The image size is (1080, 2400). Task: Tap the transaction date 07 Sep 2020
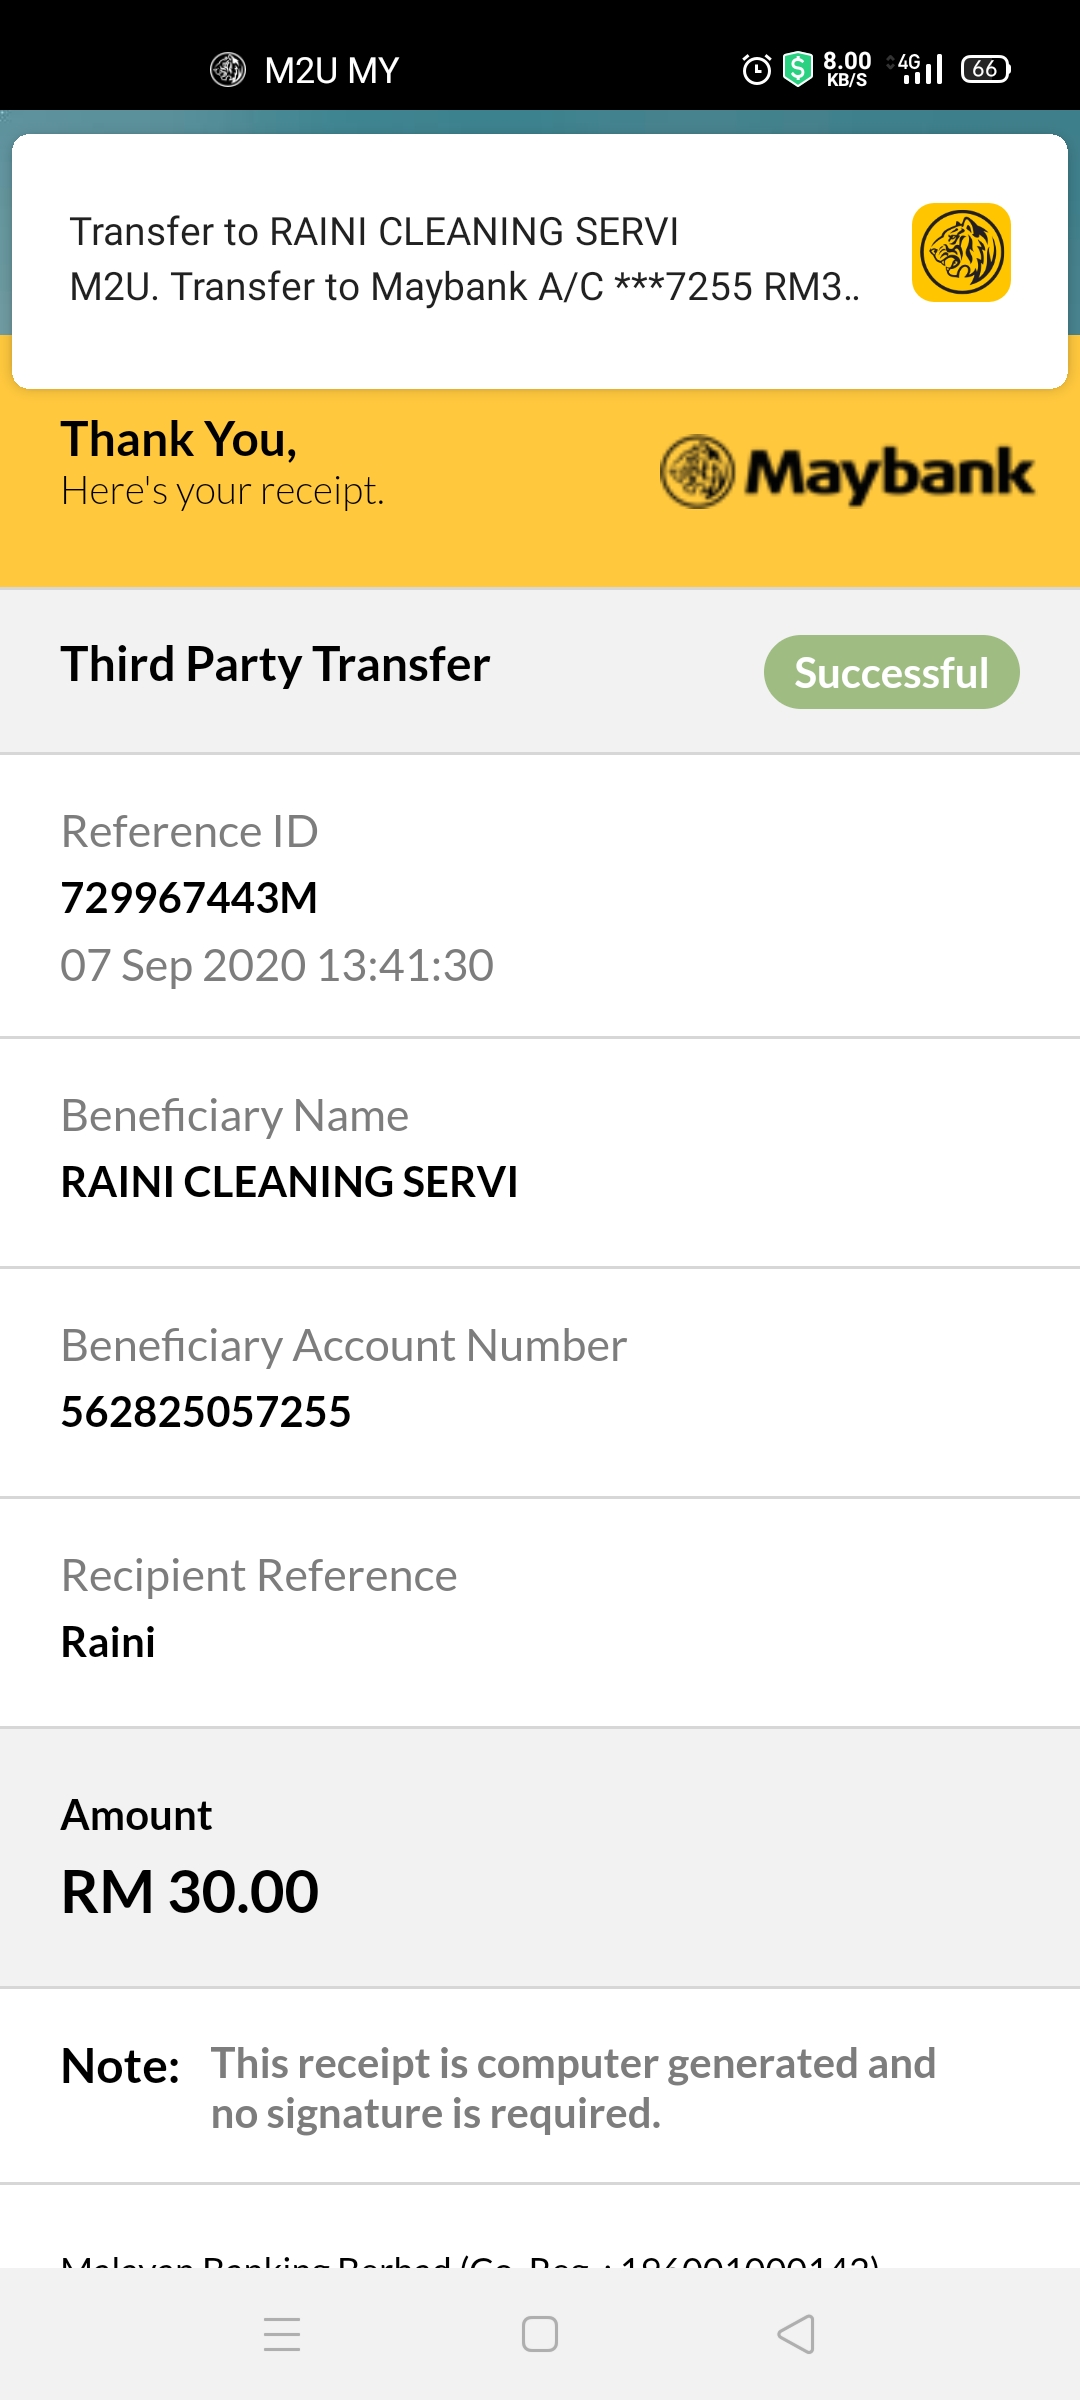183,966
